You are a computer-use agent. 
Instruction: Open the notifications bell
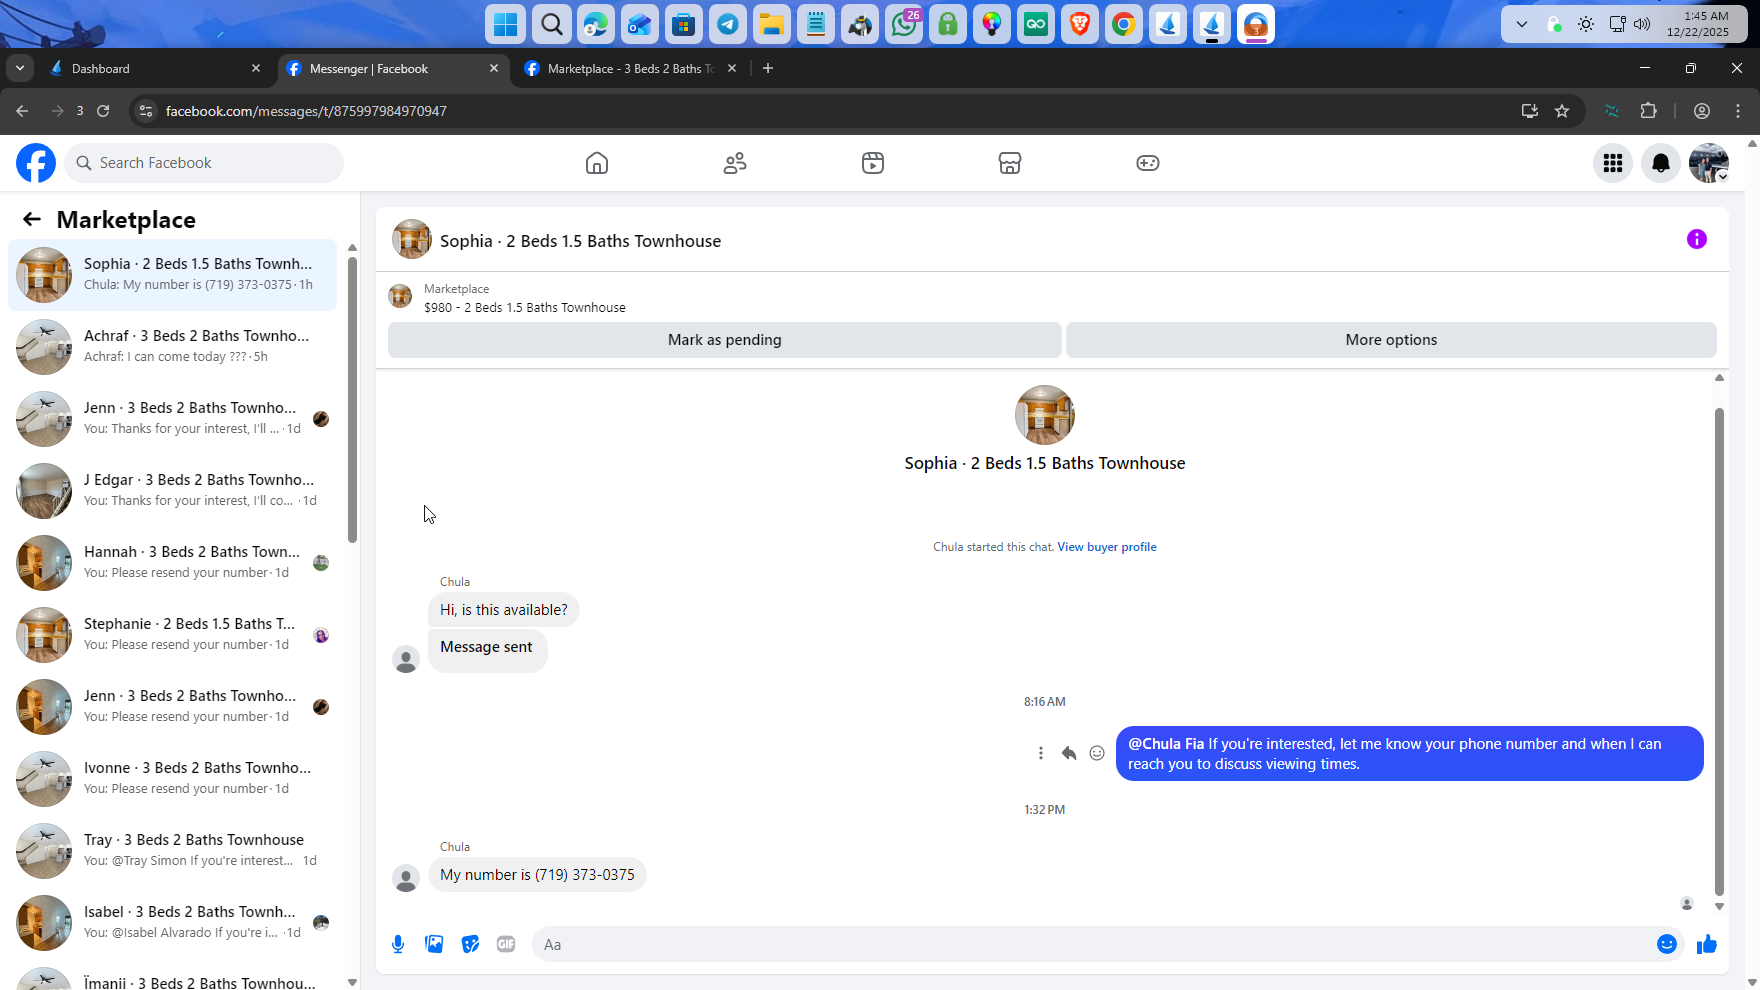(1661, 163)
